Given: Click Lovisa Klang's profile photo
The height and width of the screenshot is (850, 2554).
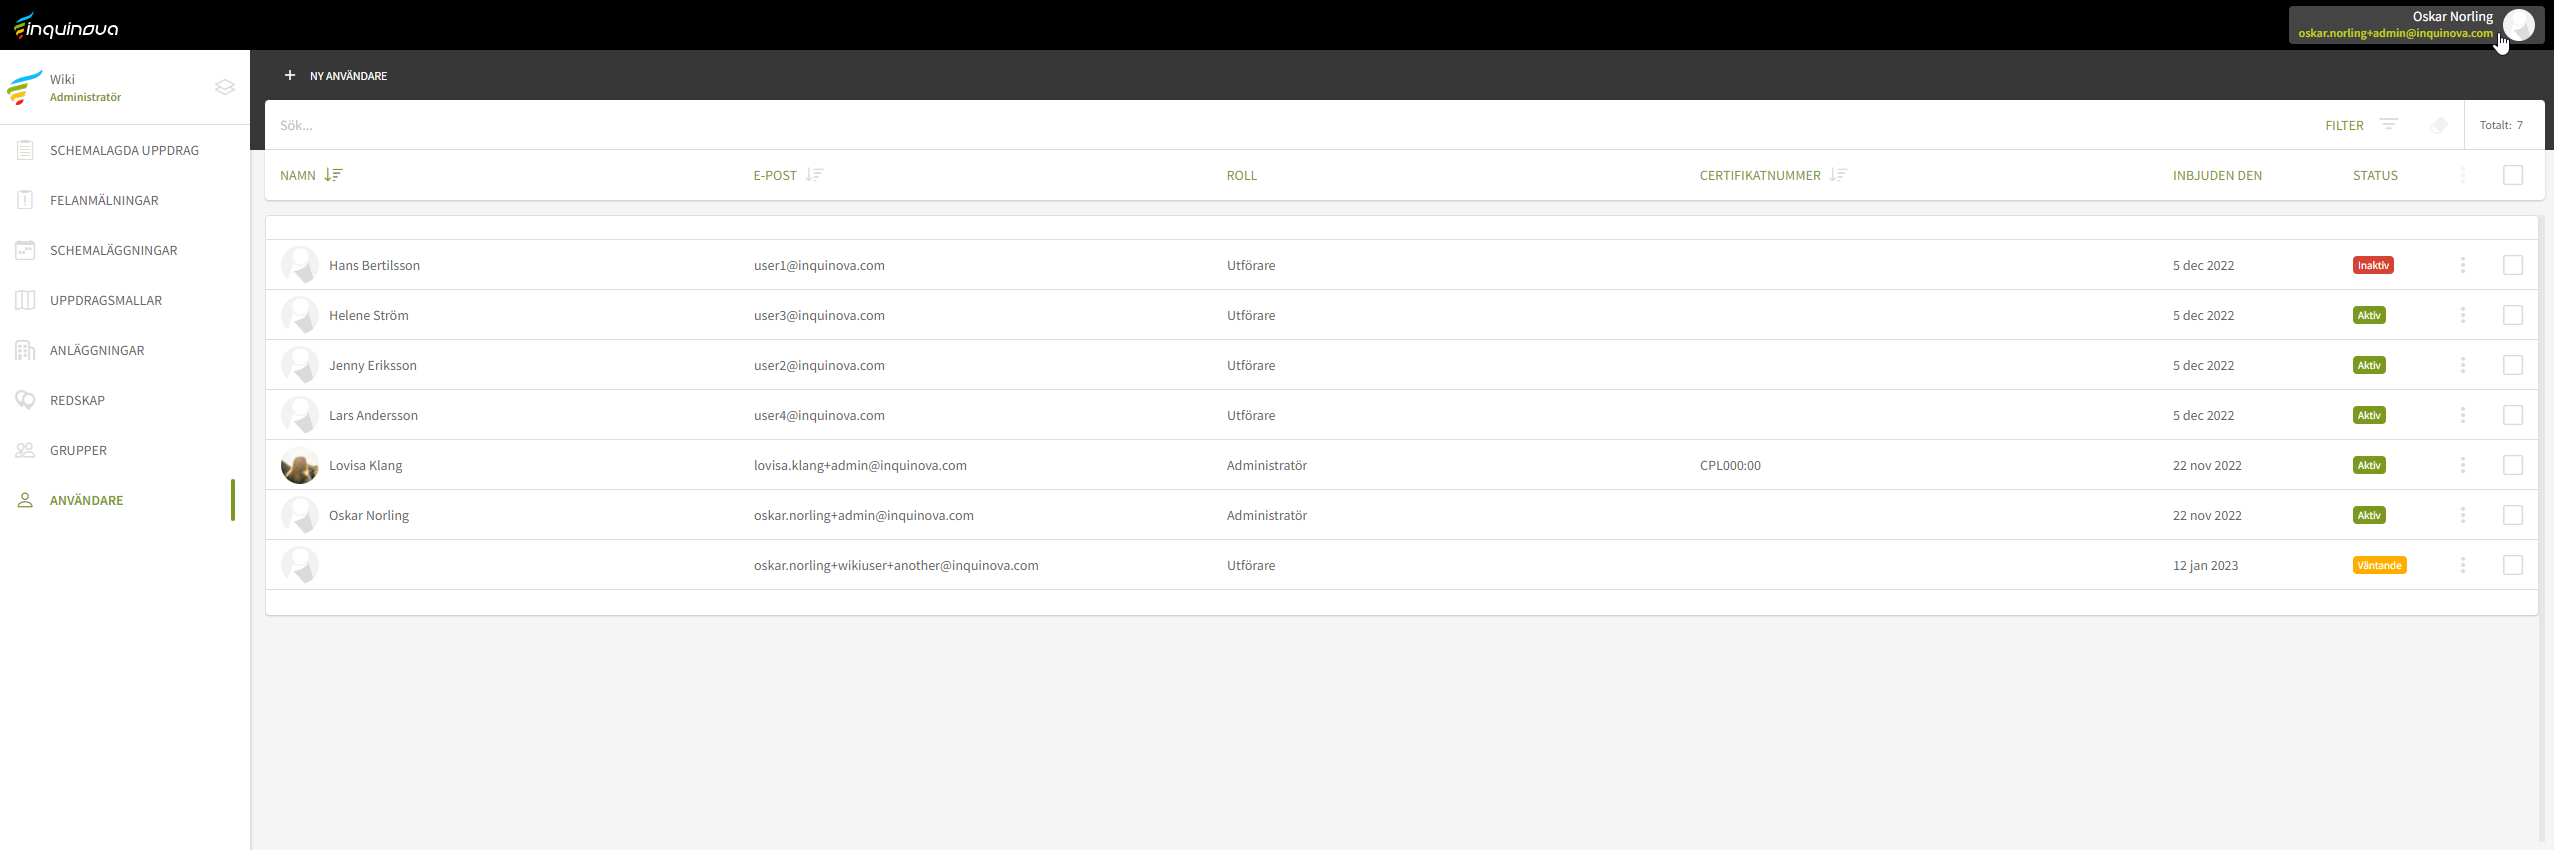Looking at the screenshot, I should click(x=299, y=465).
